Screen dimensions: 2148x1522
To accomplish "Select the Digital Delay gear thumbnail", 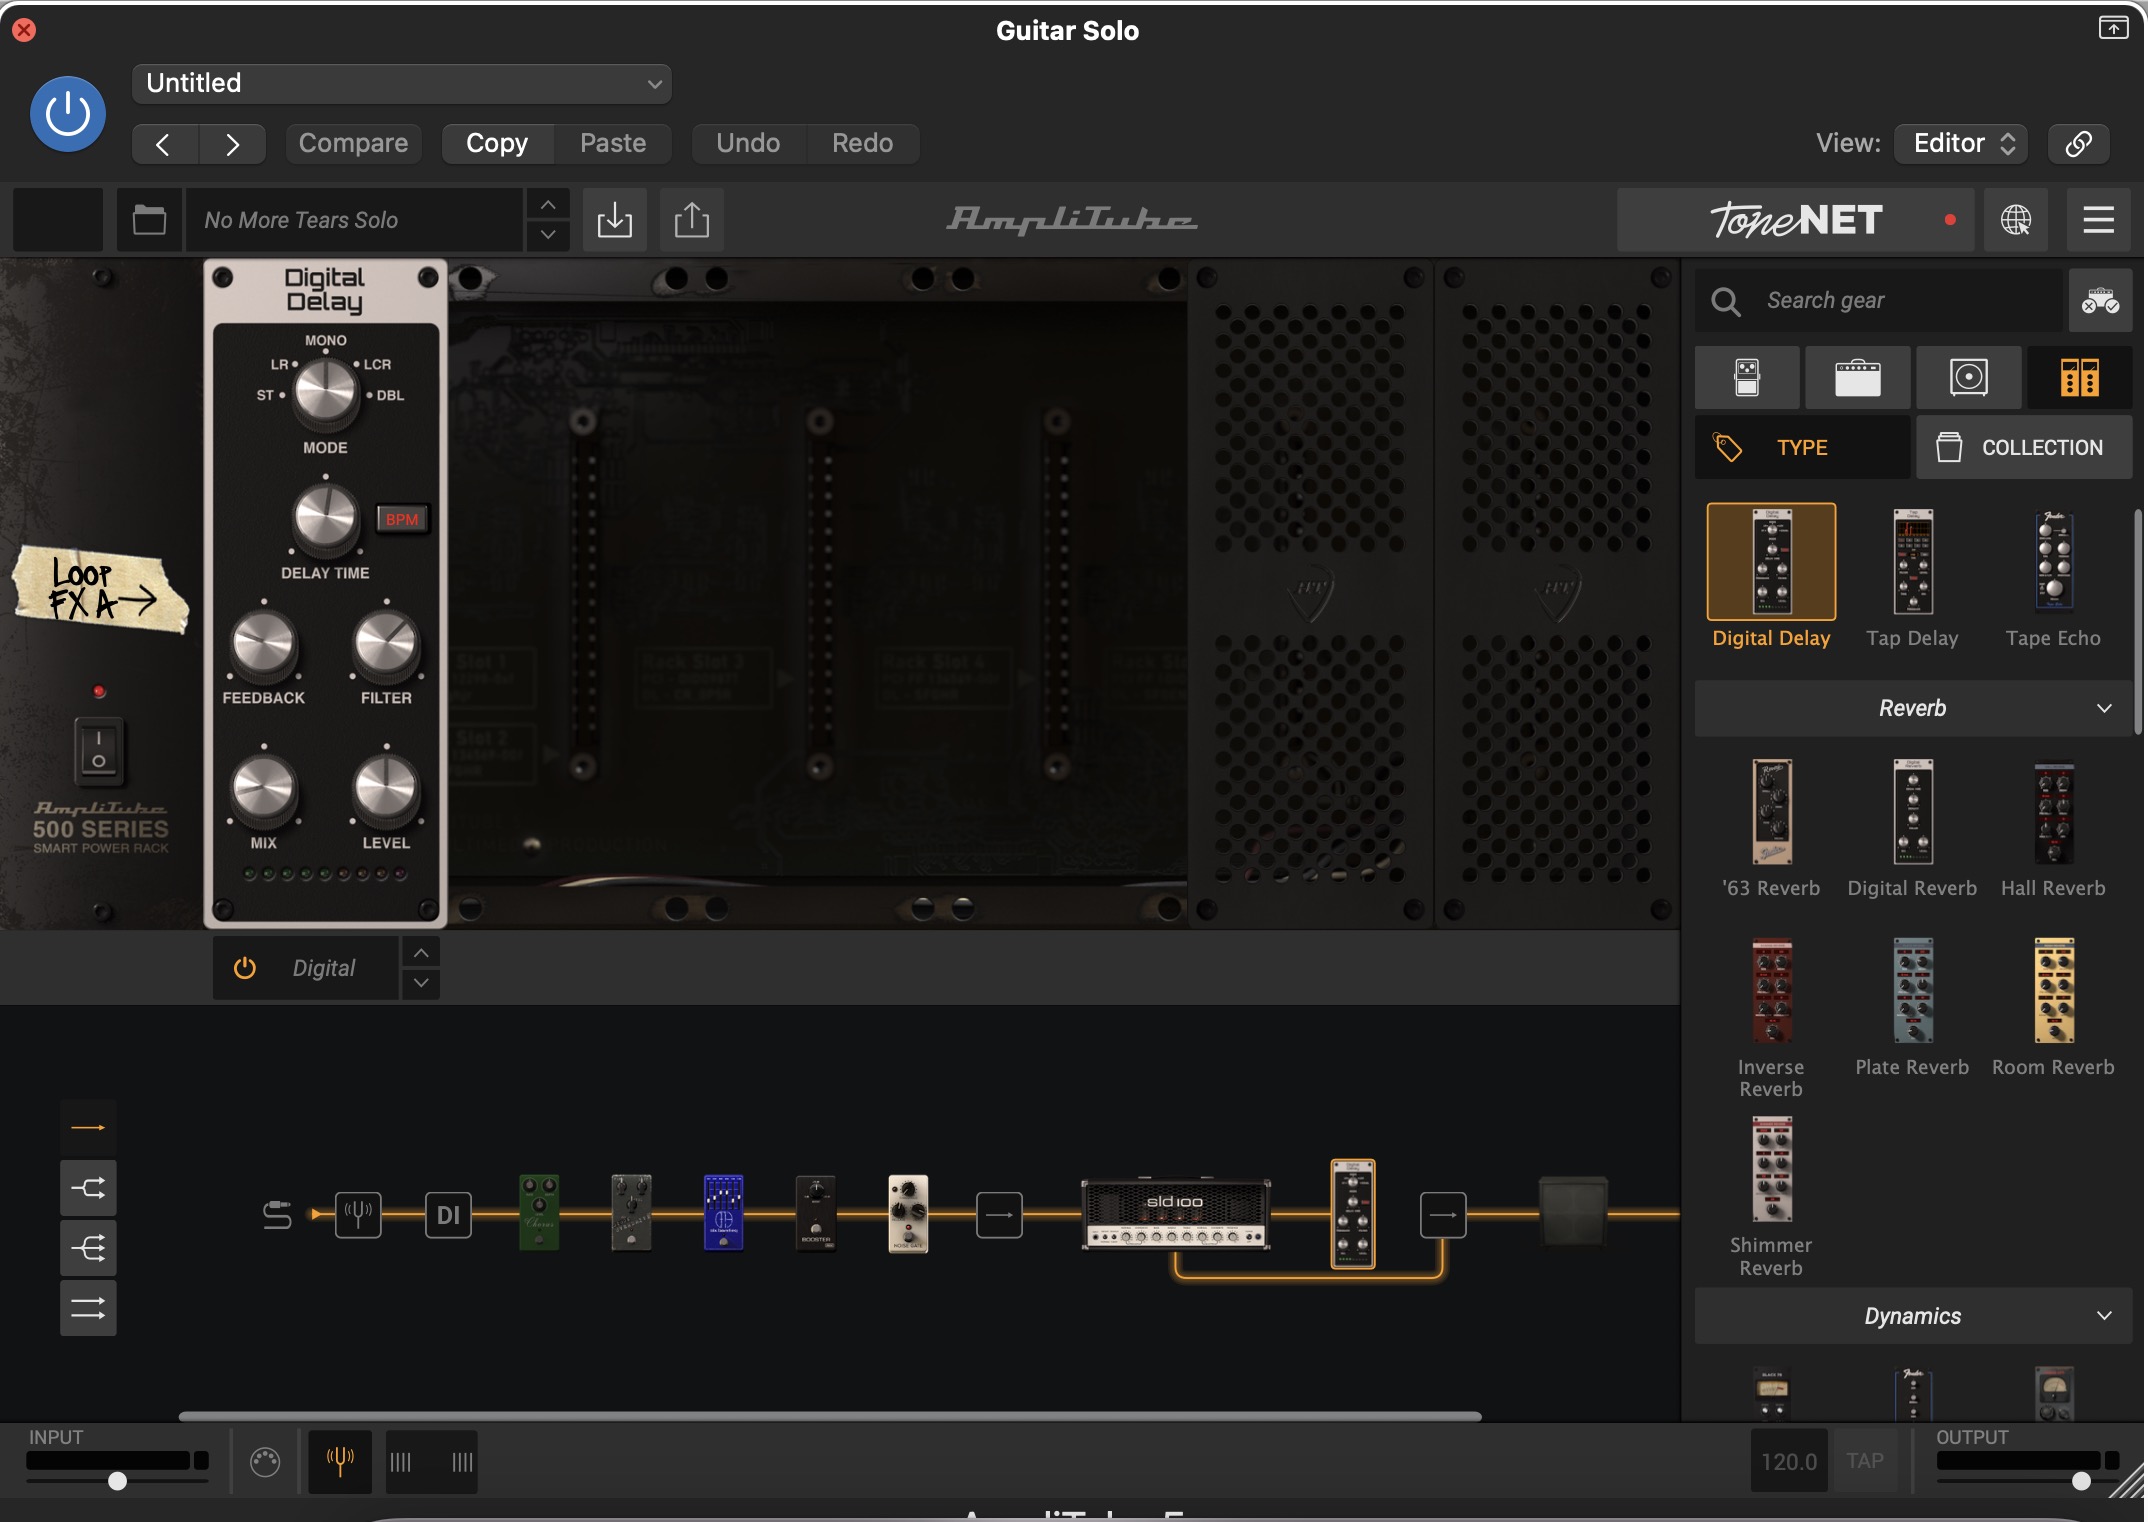I will click(1771, 562).
